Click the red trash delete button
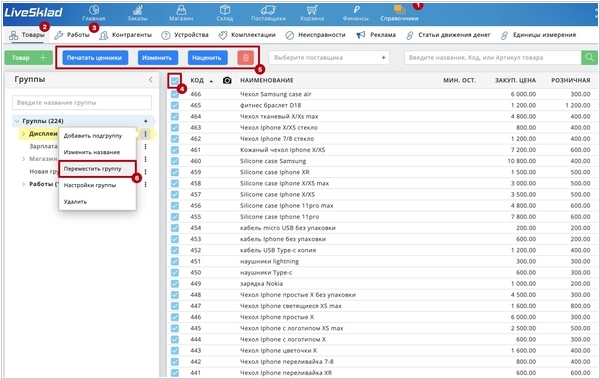600x379 pixels. [x=246, y=58]
